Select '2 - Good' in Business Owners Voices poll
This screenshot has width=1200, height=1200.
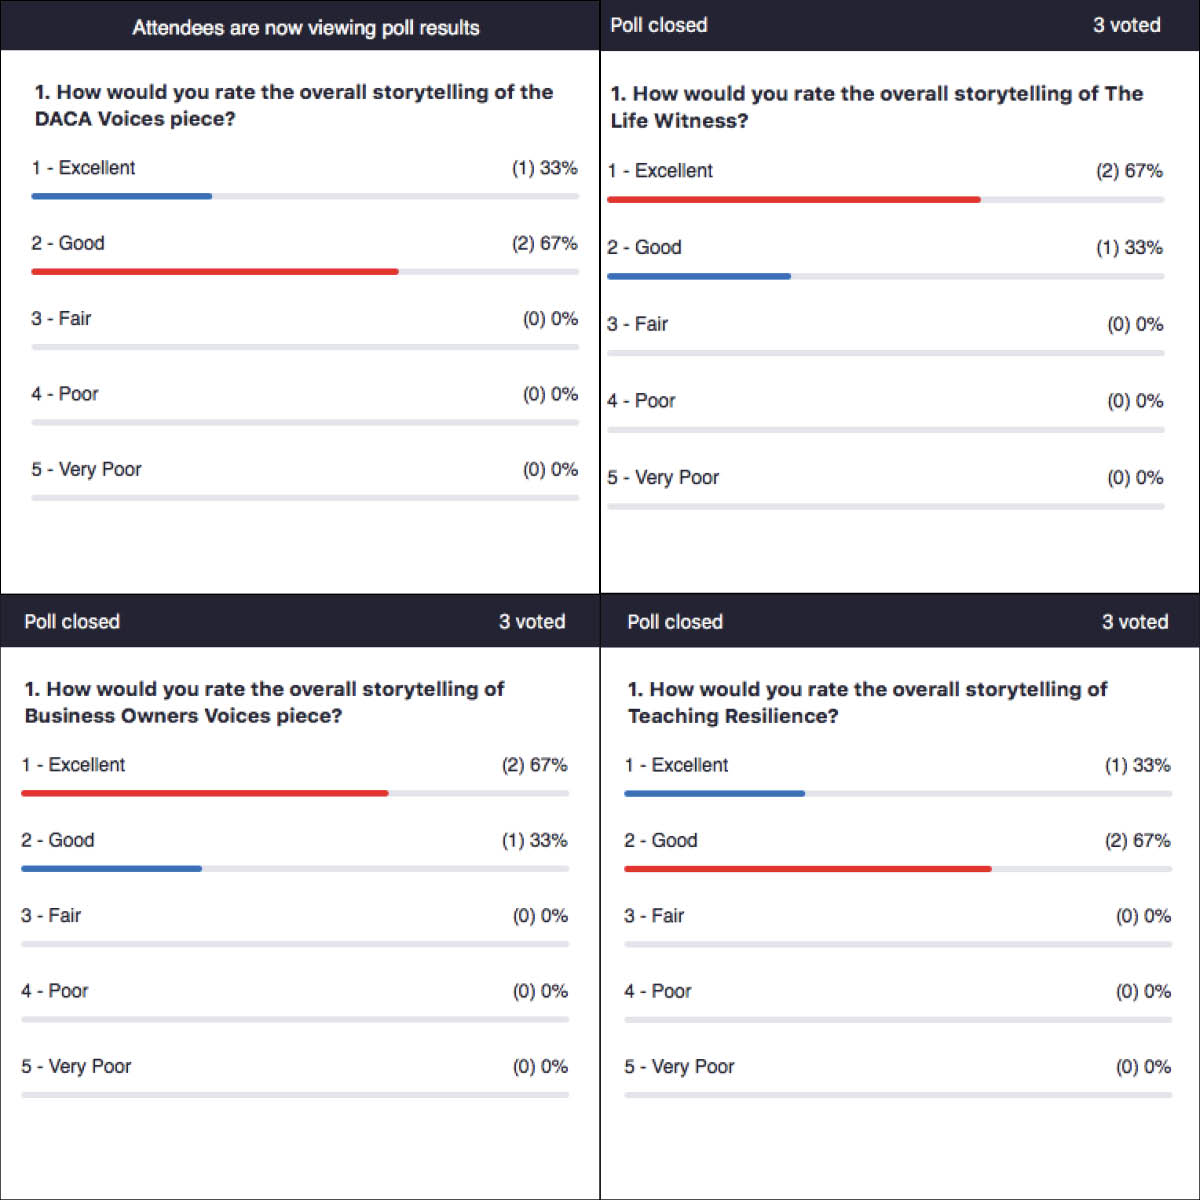[x=58, y=840]
